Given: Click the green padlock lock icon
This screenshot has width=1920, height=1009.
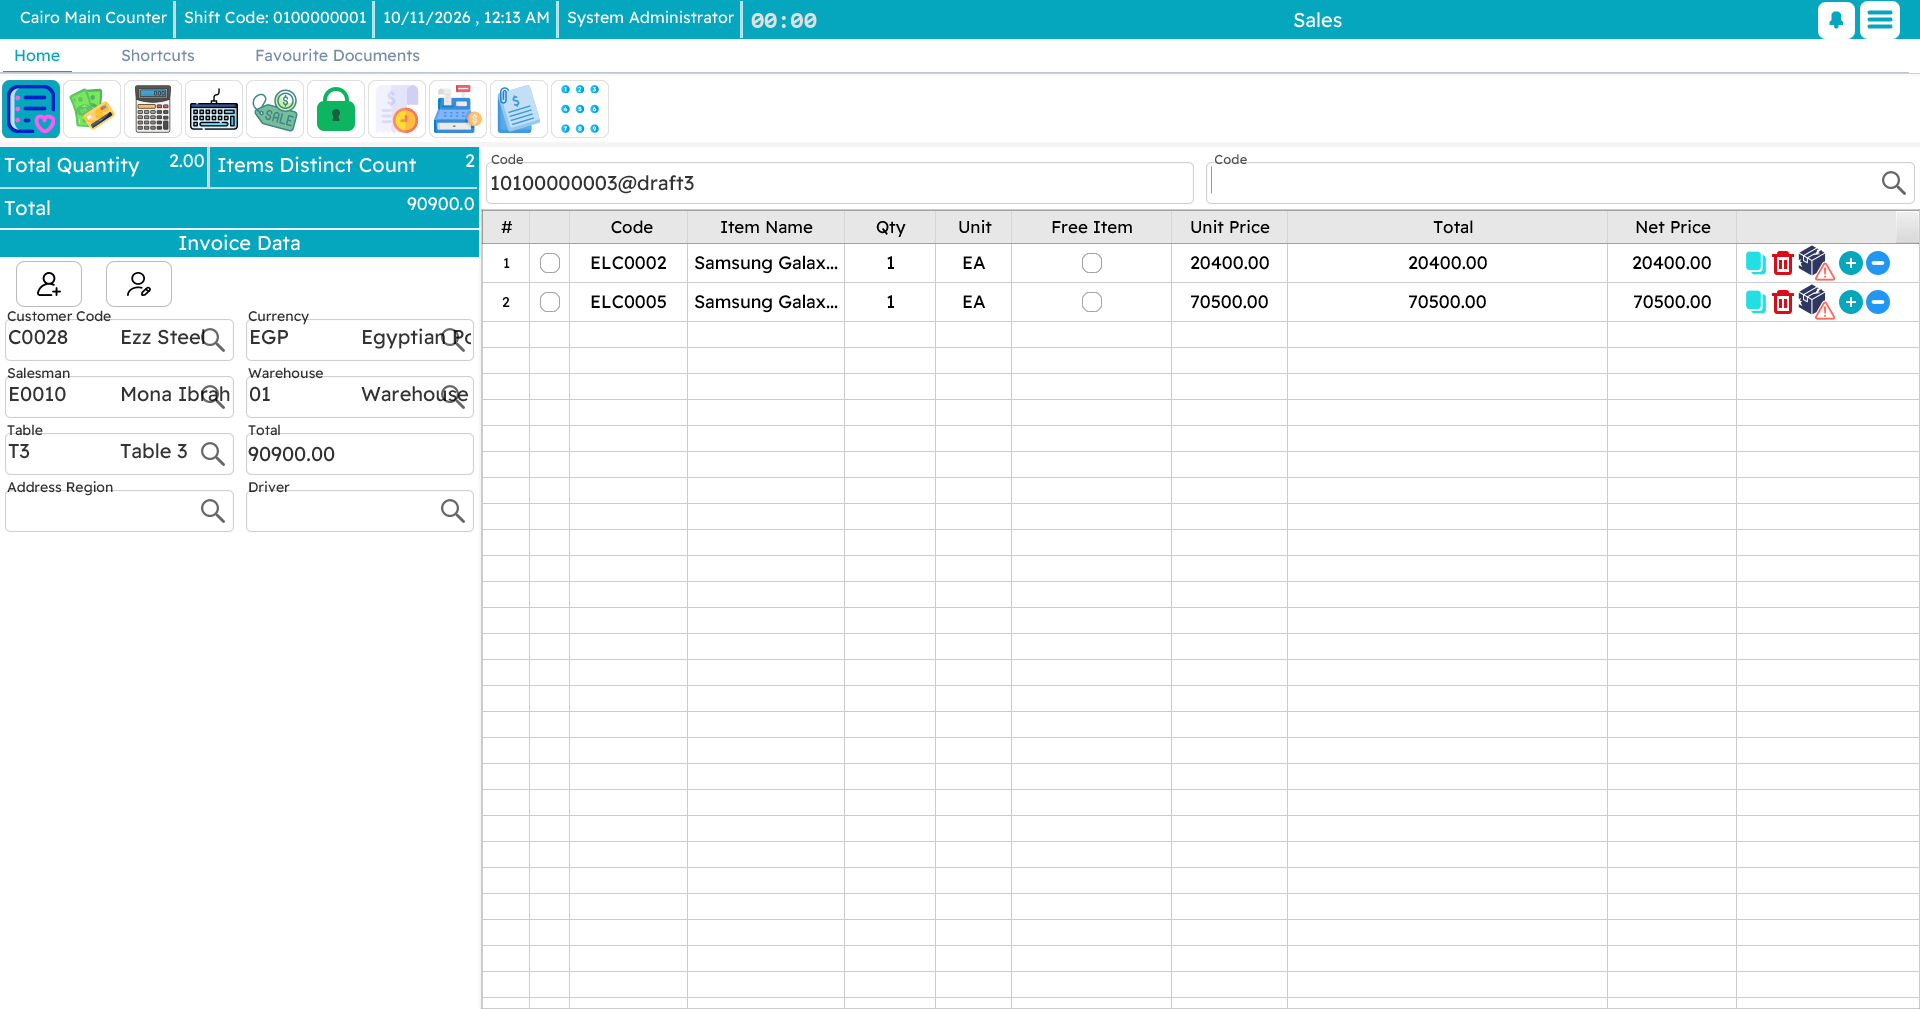Looking at the screenshot, I should (x=336, y=109).
